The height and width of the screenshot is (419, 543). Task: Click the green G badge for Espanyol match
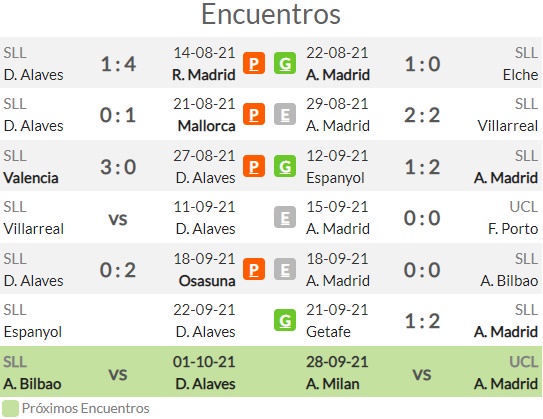click(285, 166)
